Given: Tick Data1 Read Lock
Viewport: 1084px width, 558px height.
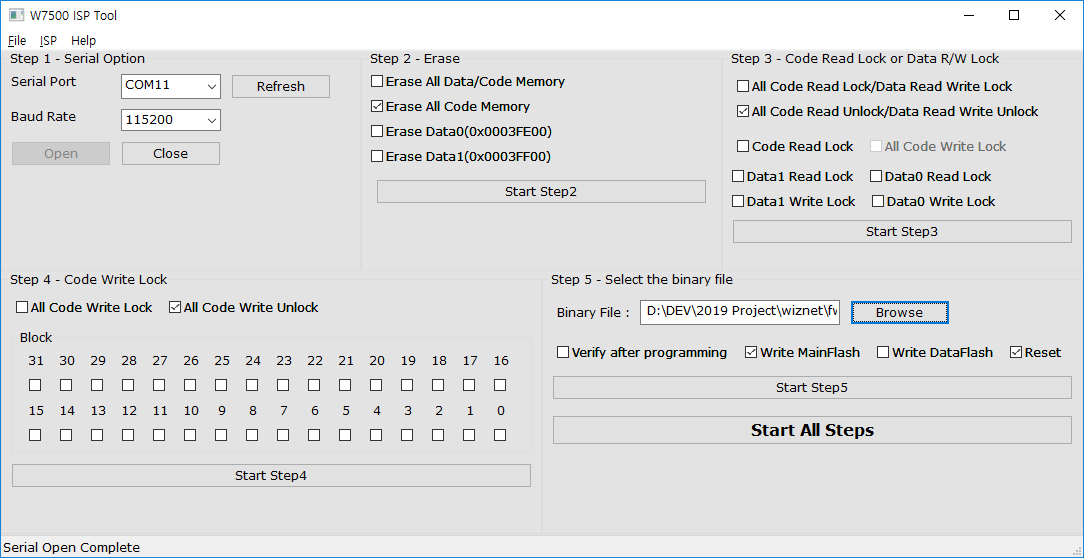Looking at the screenshot, I should click(x=738, y=176).
